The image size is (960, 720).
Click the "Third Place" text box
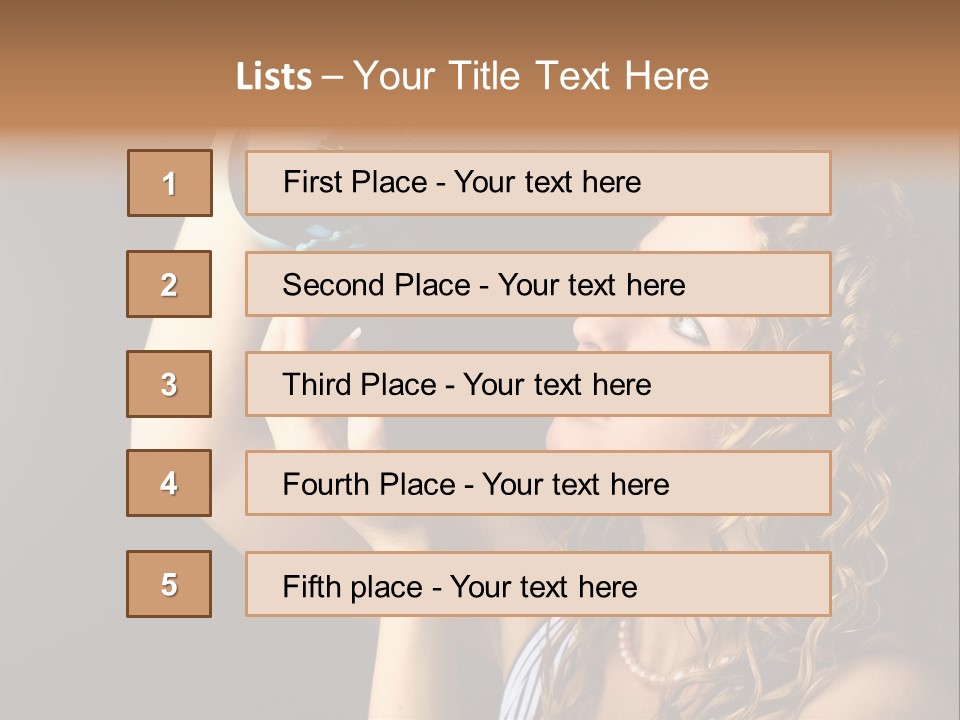(538, 384)
